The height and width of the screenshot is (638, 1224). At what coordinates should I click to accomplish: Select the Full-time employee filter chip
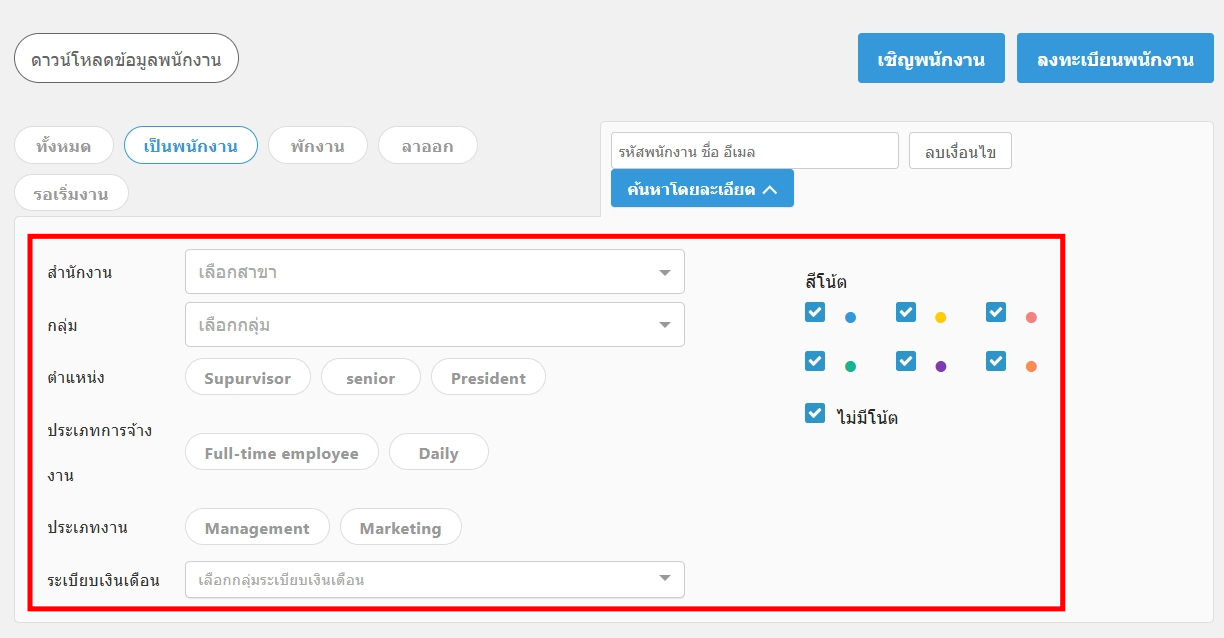pos(281,453)
